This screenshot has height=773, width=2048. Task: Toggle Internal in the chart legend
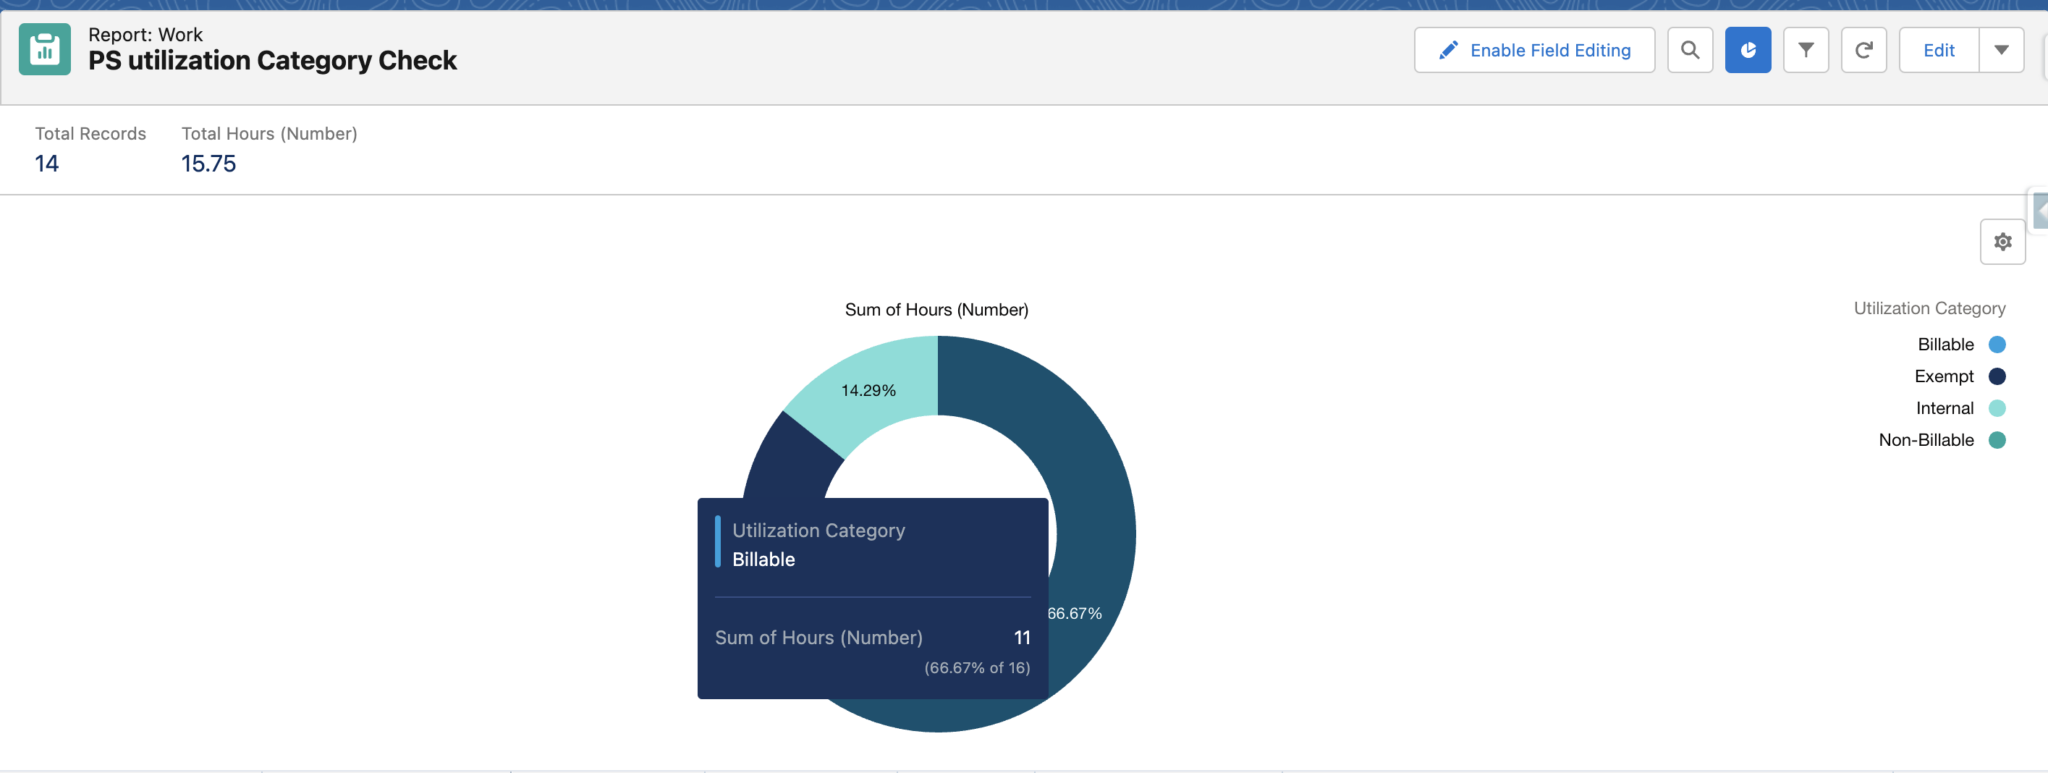(1944, 408)
